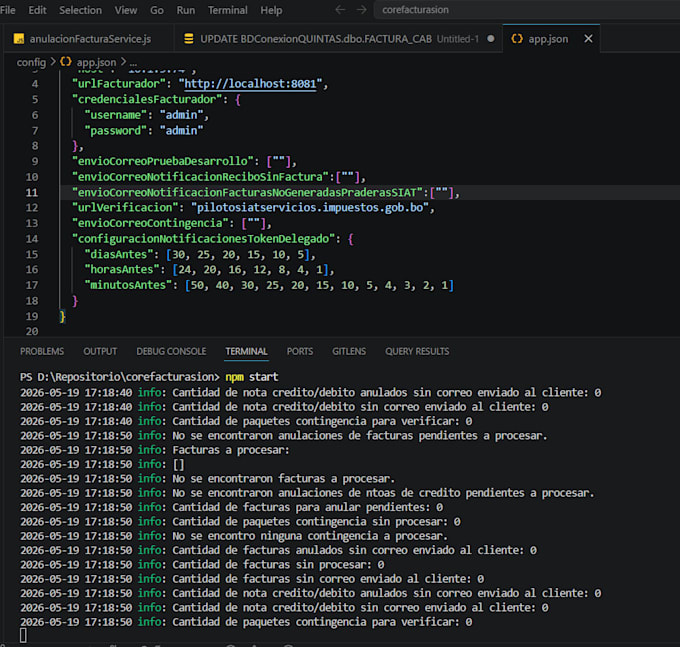
Task: Expand the breadcrumb ellipsis segment
Action: click(133, 62)
